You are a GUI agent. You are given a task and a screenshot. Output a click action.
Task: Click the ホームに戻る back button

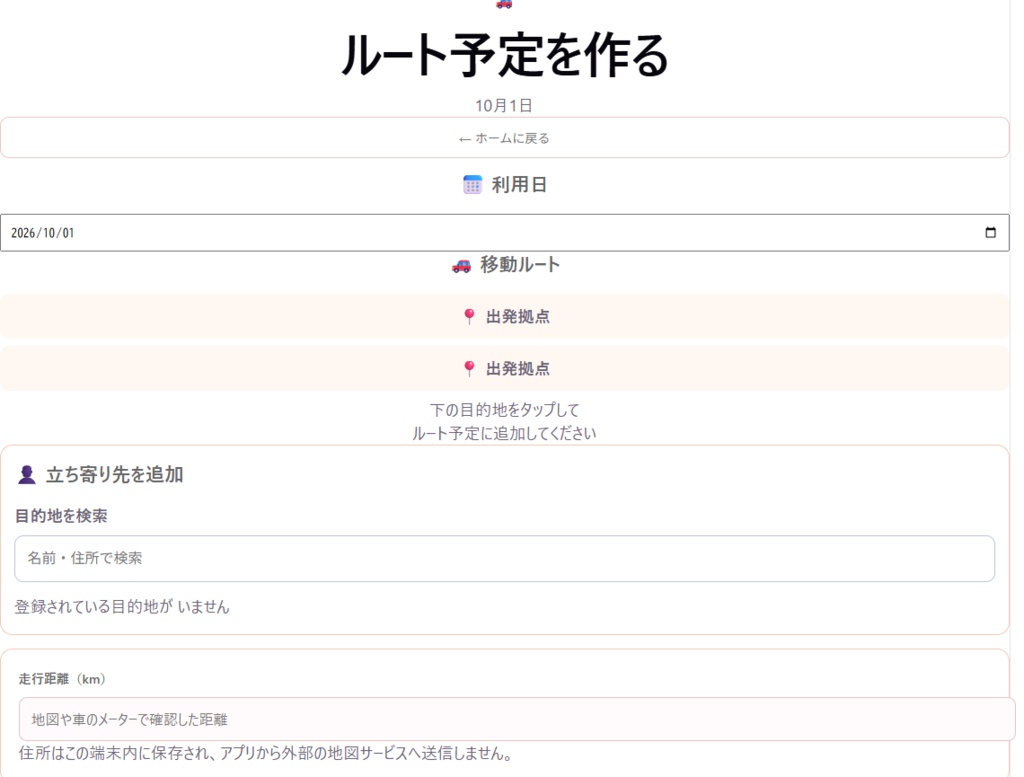[x=504, y=138]
